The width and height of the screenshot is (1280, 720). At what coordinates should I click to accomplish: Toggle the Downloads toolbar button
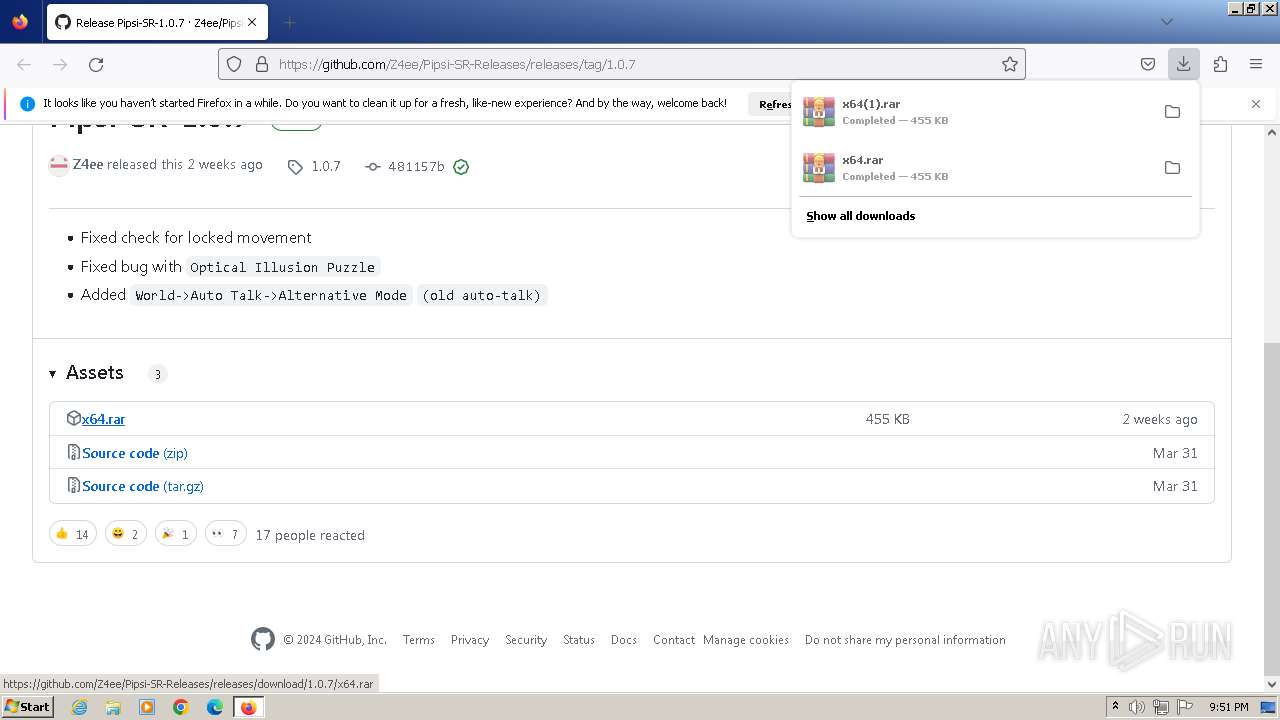pos(1183,64)
